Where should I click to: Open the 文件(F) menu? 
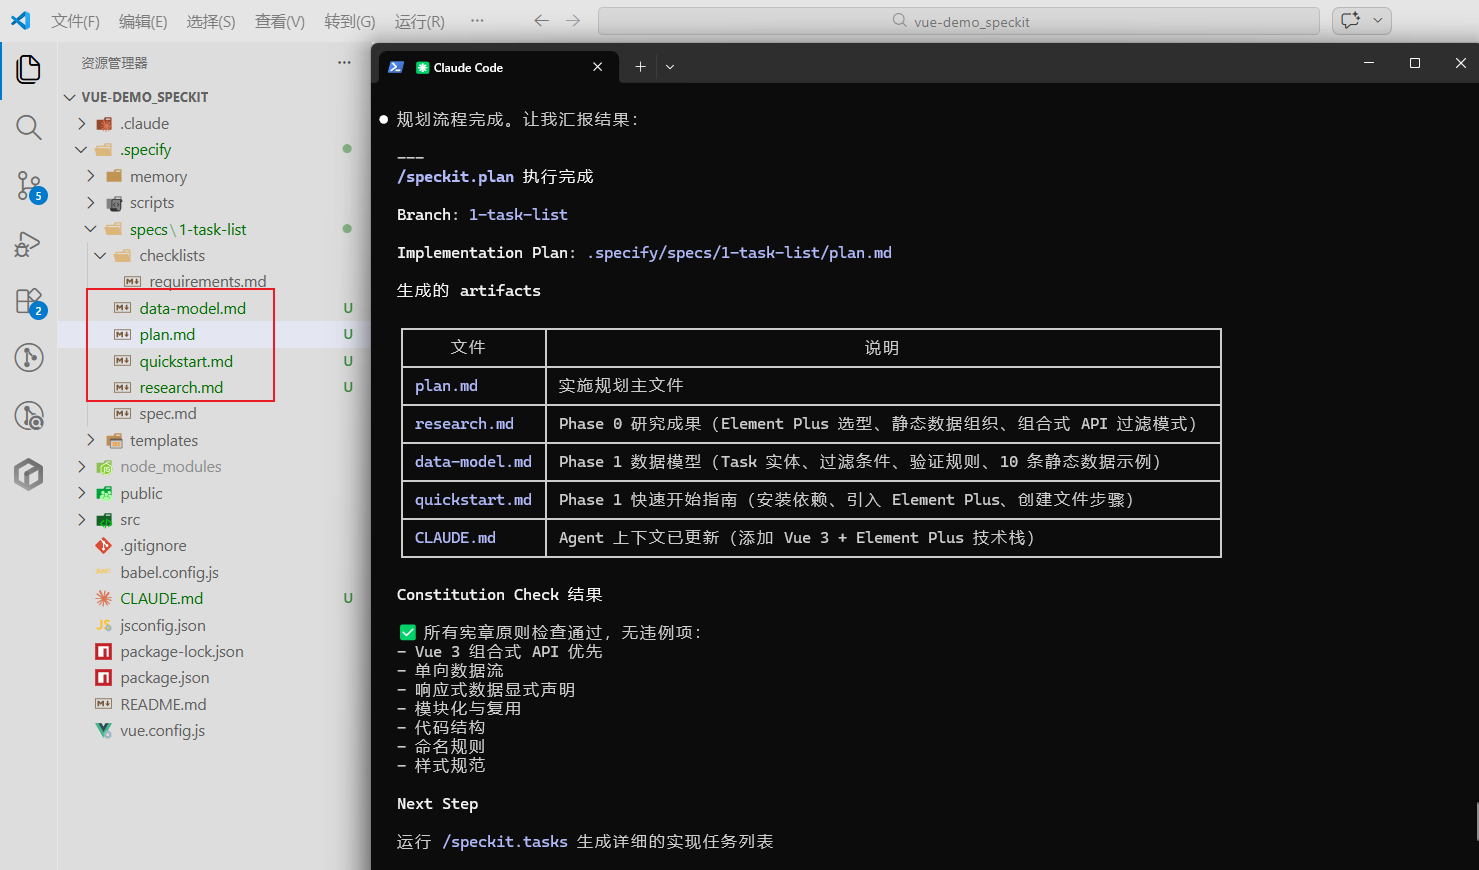[x=76, y=22]
